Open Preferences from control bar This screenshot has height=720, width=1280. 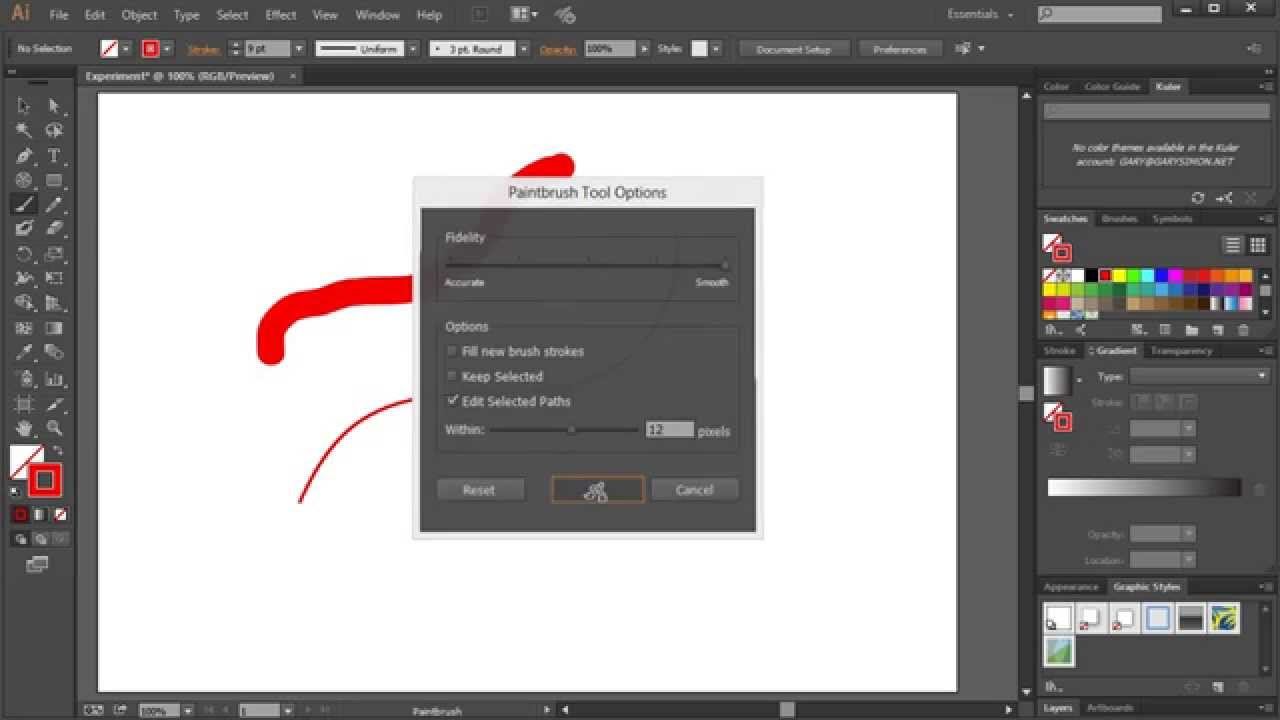(900, 49)
